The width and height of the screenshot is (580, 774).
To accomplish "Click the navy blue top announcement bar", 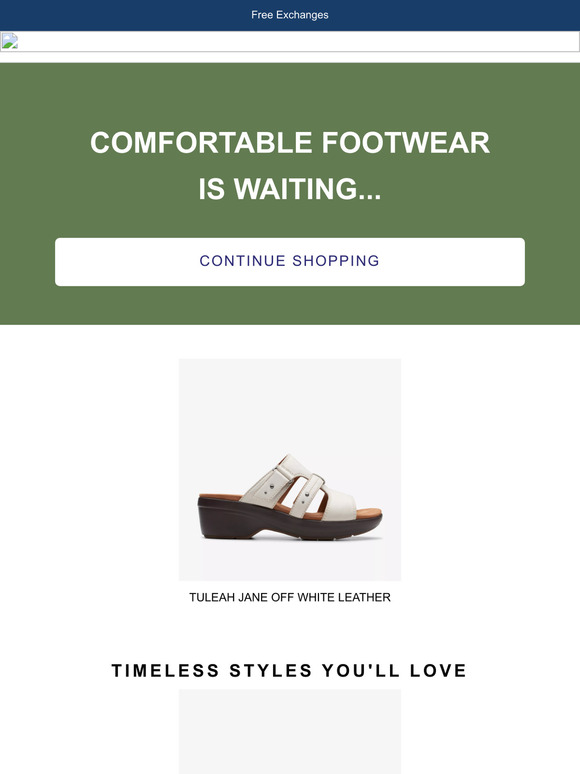I will (290, 15).
